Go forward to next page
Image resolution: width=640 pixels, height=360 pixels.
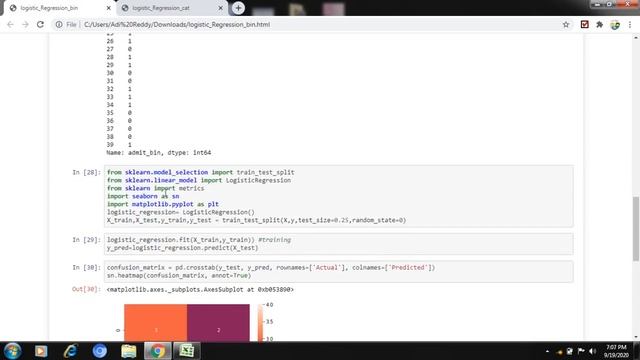point(25,24)
